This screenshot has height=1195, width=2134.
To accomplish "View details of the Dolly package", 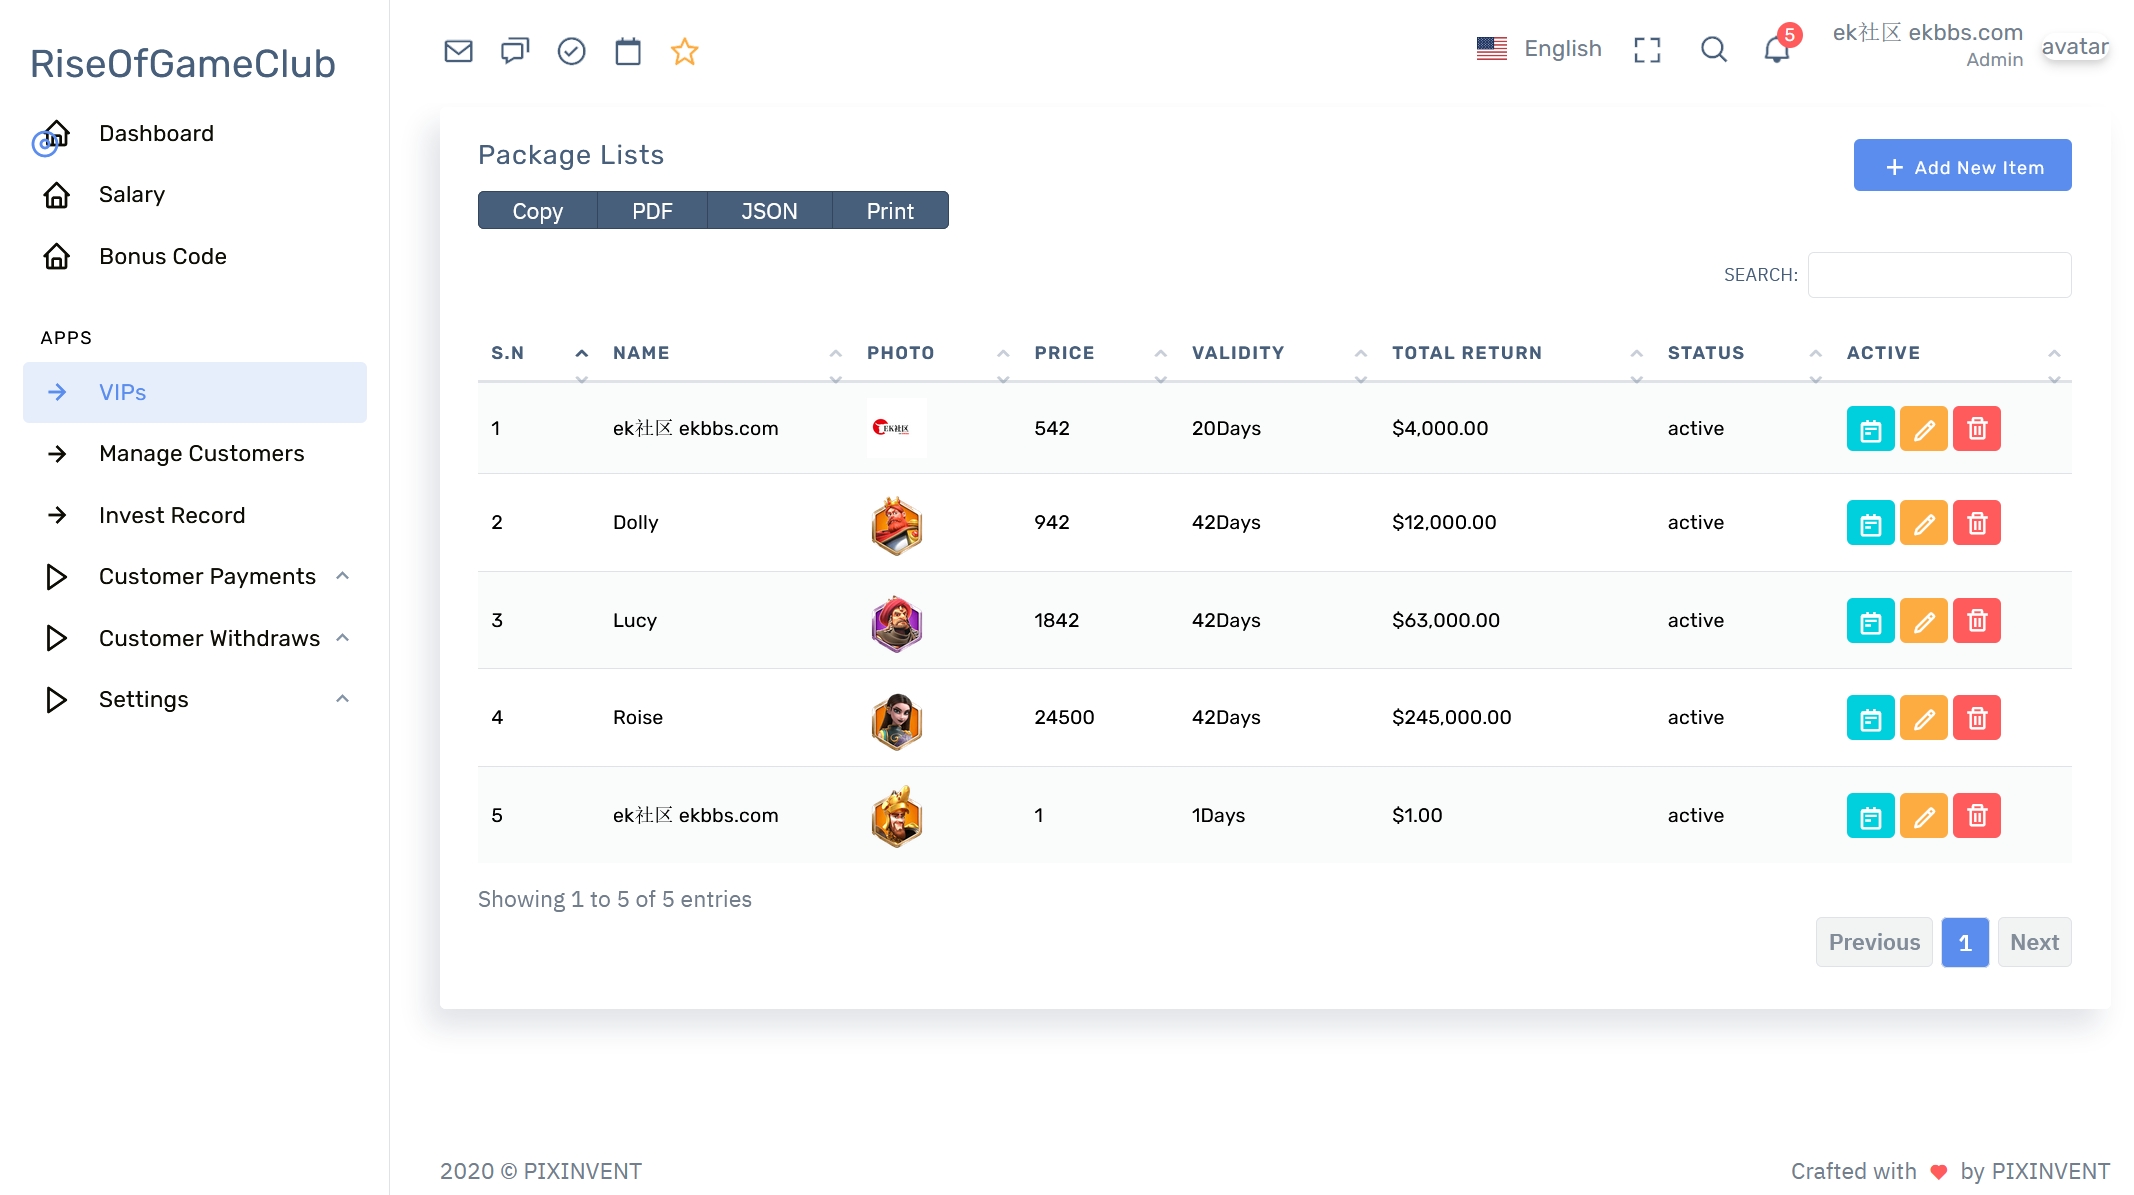I will (1870, 523).
